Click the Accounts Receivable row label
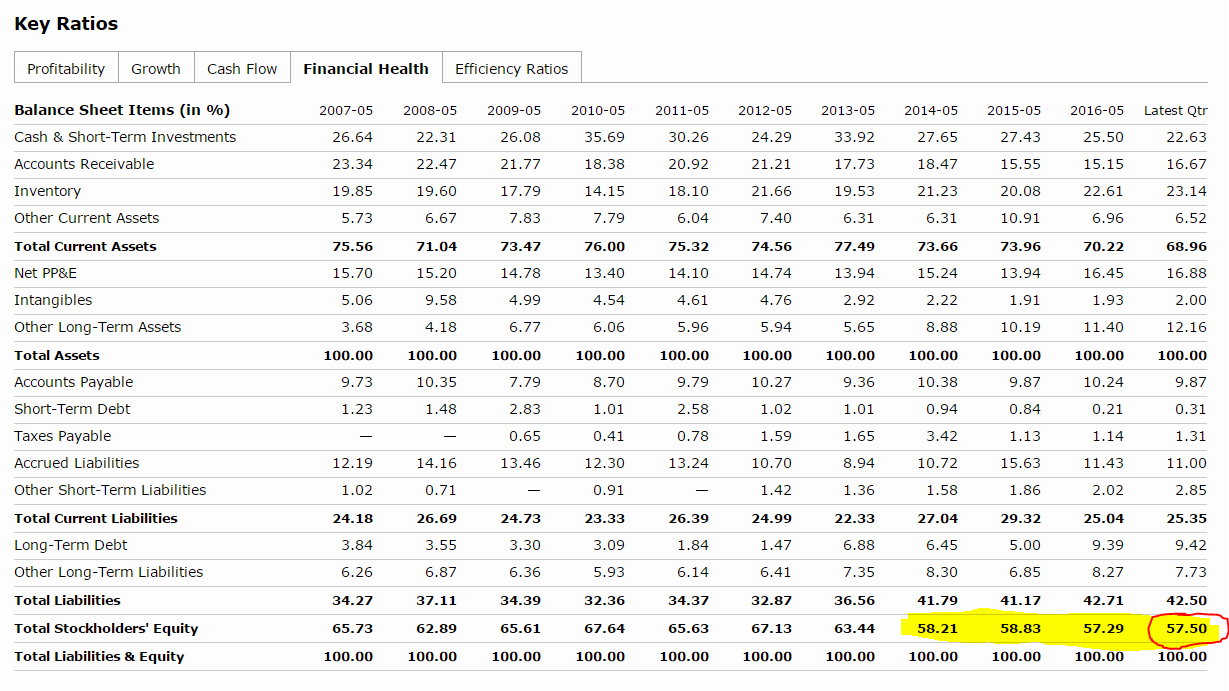Image resolution: width=1229 pixels, height=691 pixels. [84, 164]
